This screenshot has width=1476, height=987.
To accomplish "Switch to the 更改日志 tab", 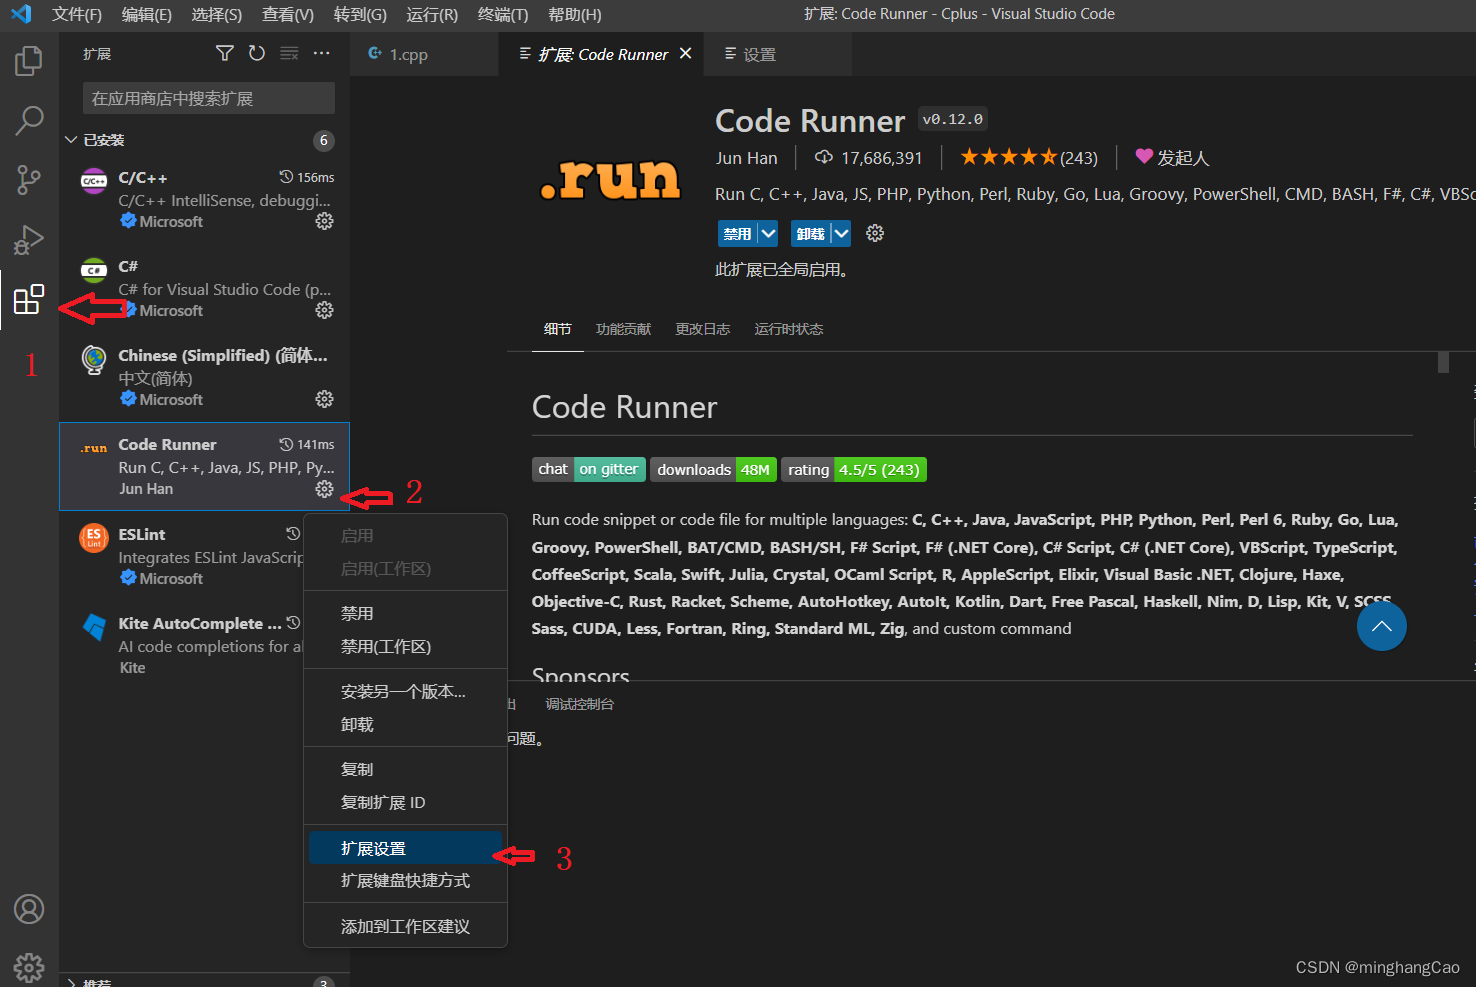I will [x=703, y=329].
